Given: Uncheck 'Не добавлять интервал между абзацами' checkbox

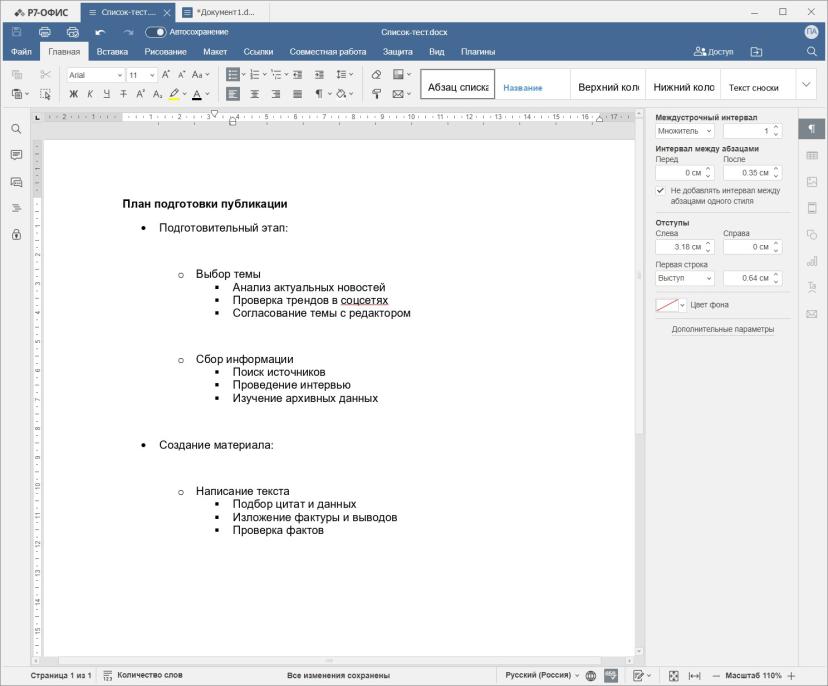Looking at the screenshot, I should [x=660, y=190].
